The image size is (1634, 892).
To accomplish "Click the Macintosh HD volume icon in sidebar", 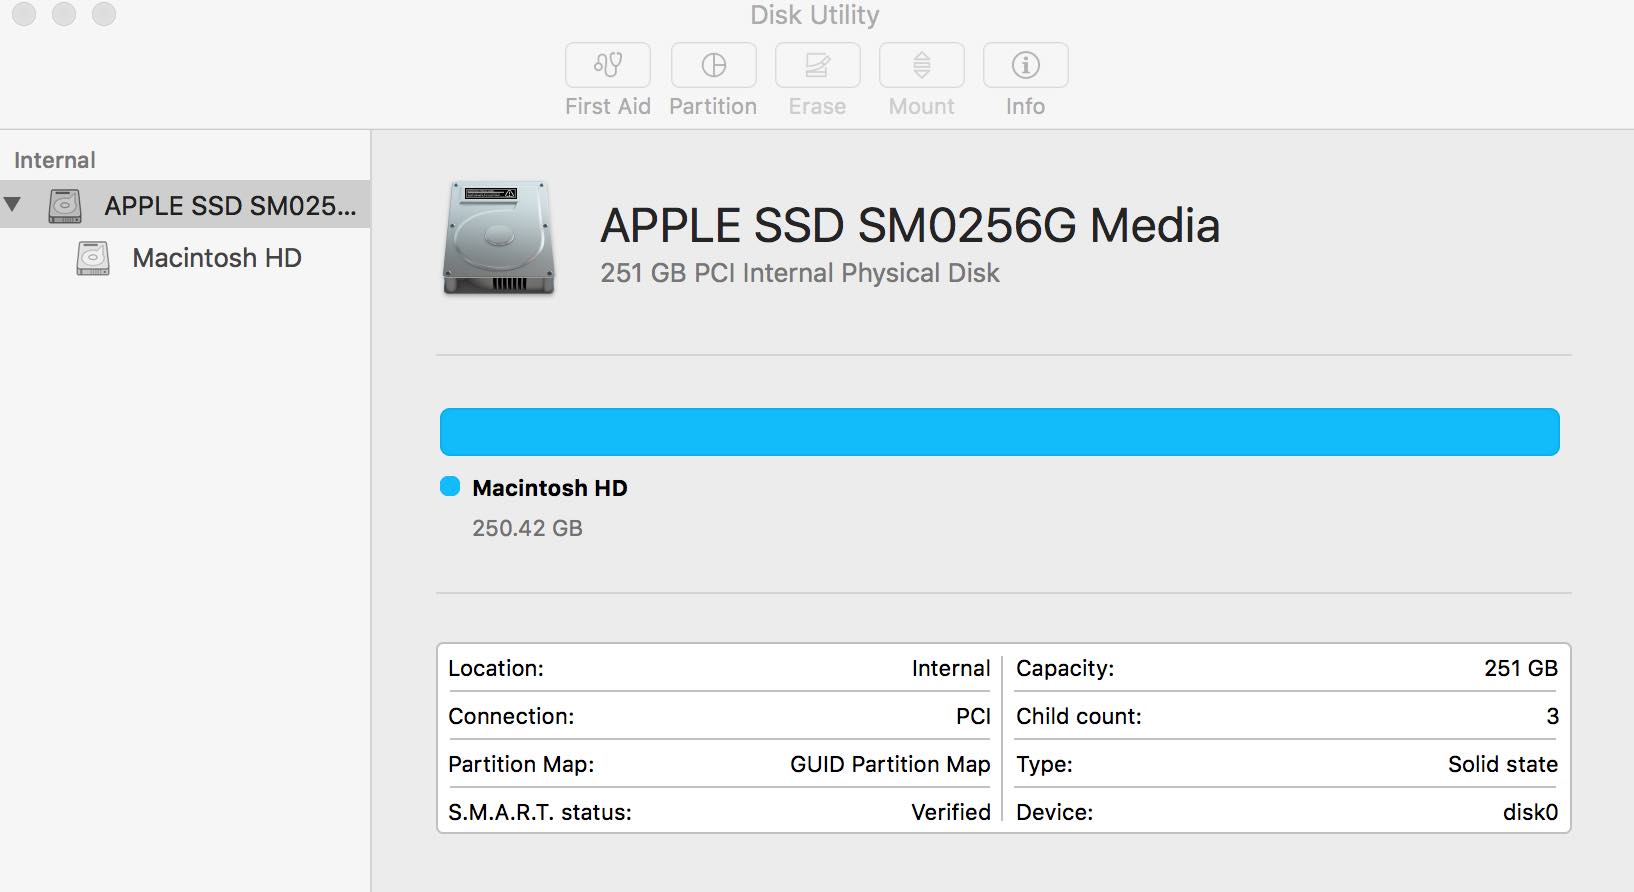I will pos(93,258).
